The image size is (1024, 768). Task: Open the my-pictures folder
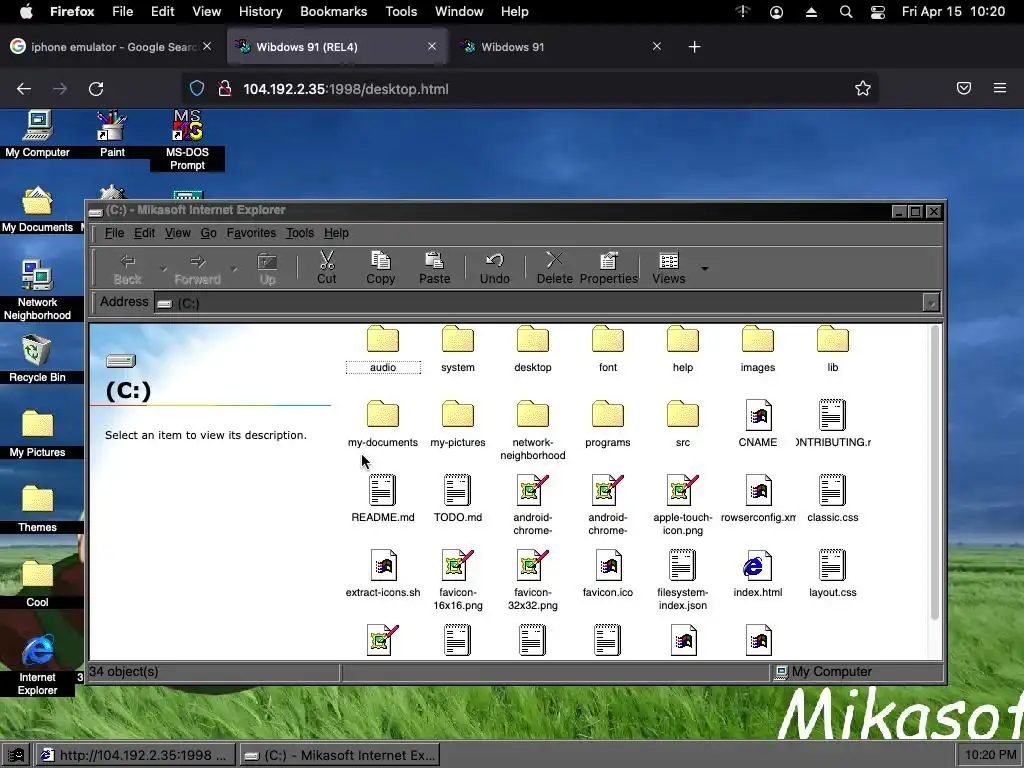tap(457, 424)
